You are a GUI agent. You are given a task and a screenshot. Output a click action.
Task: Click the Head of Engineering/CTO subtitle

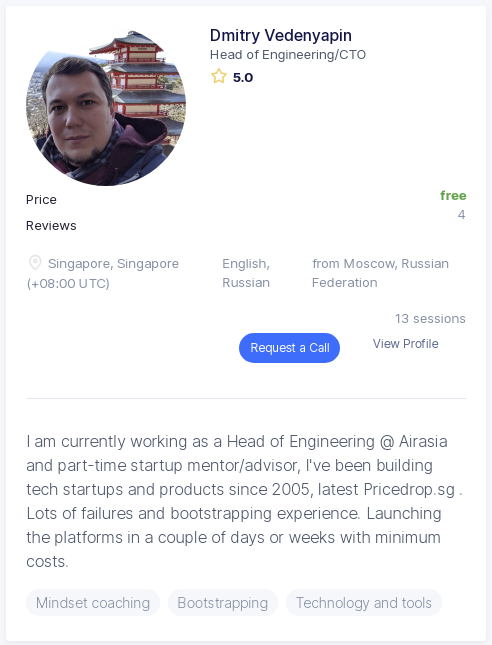point(288,55)
